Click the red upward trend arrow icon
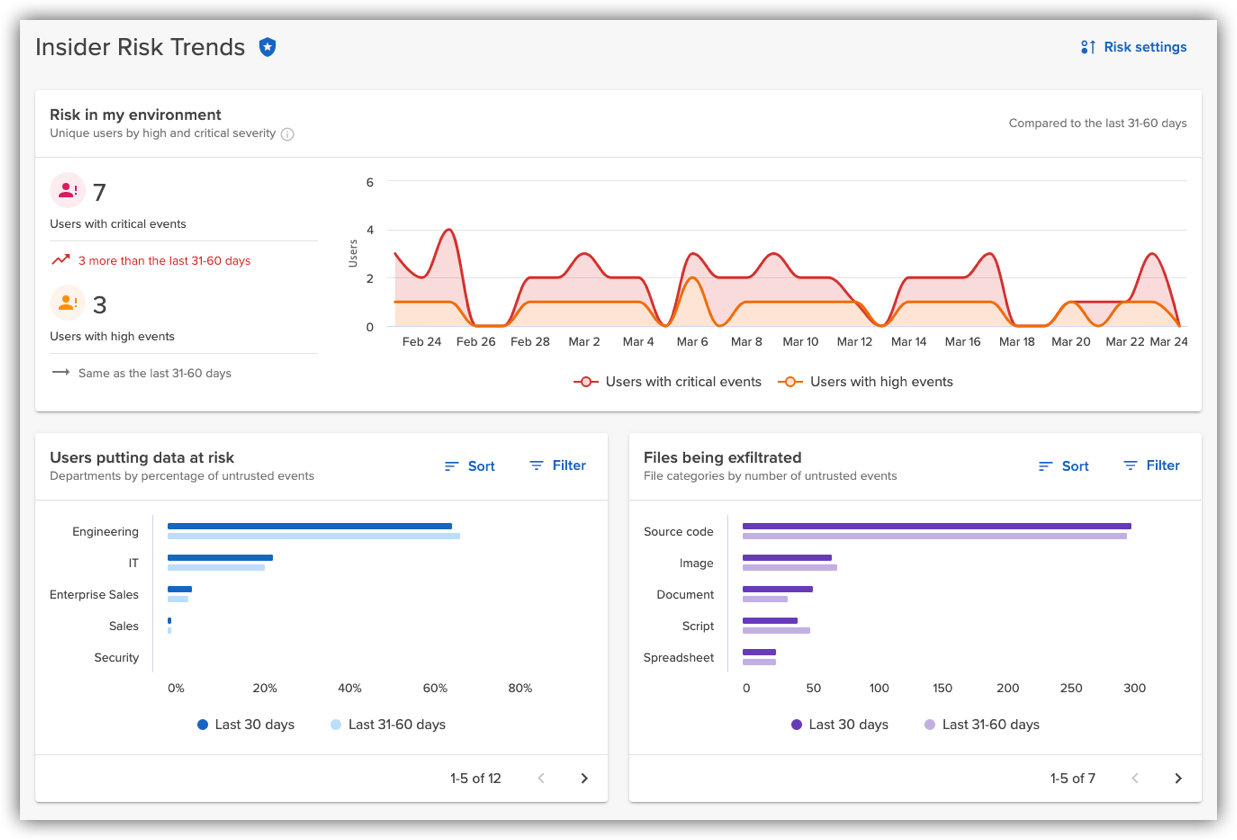Viewport: 1237px width, 840px height. point(60,259)
